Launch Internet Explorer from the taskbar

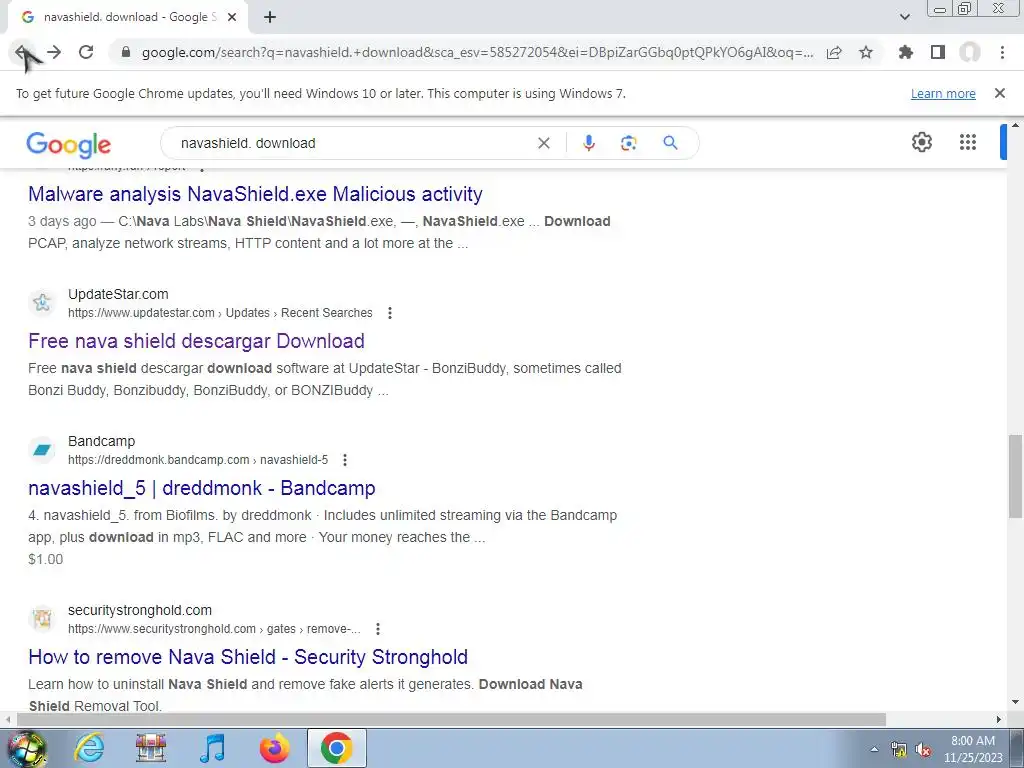(89, 748)
